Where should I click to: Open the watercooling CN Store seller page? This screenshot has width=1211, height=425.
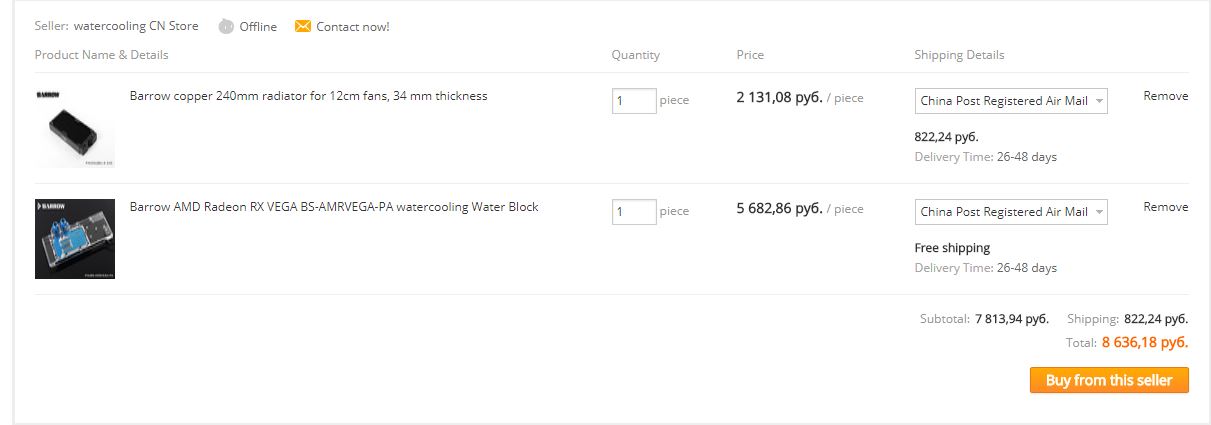tap(136, 26)
